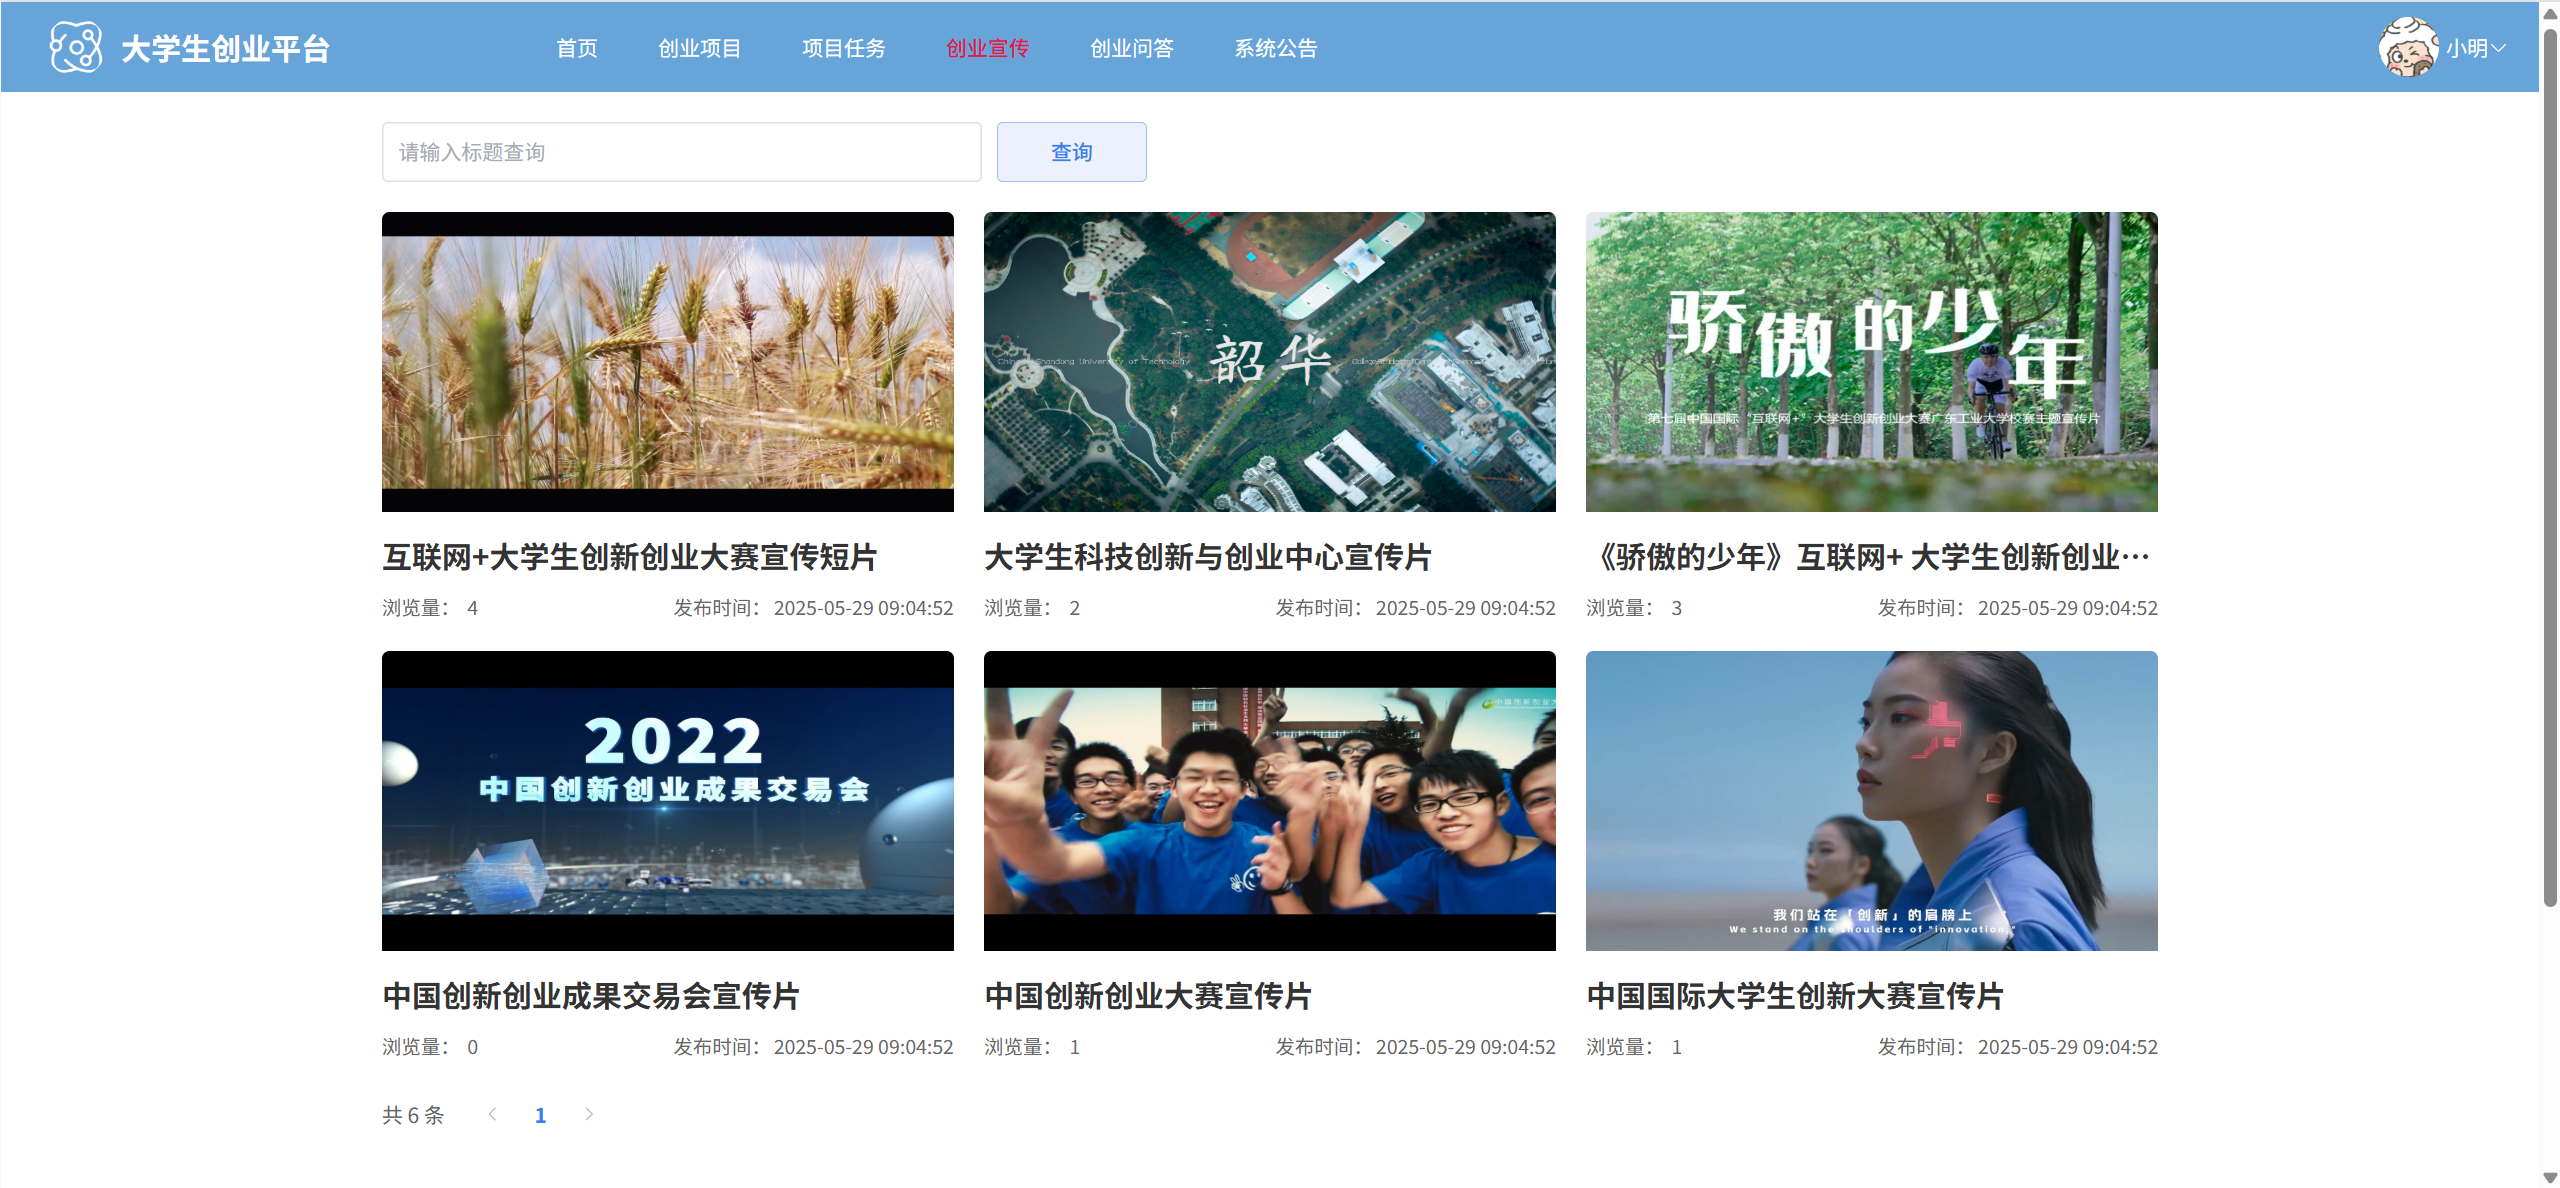The image size is (2560, 1188).
Task: Open the 创业项目 menu item
Action: pyautogui.click(x=699, y=48)
